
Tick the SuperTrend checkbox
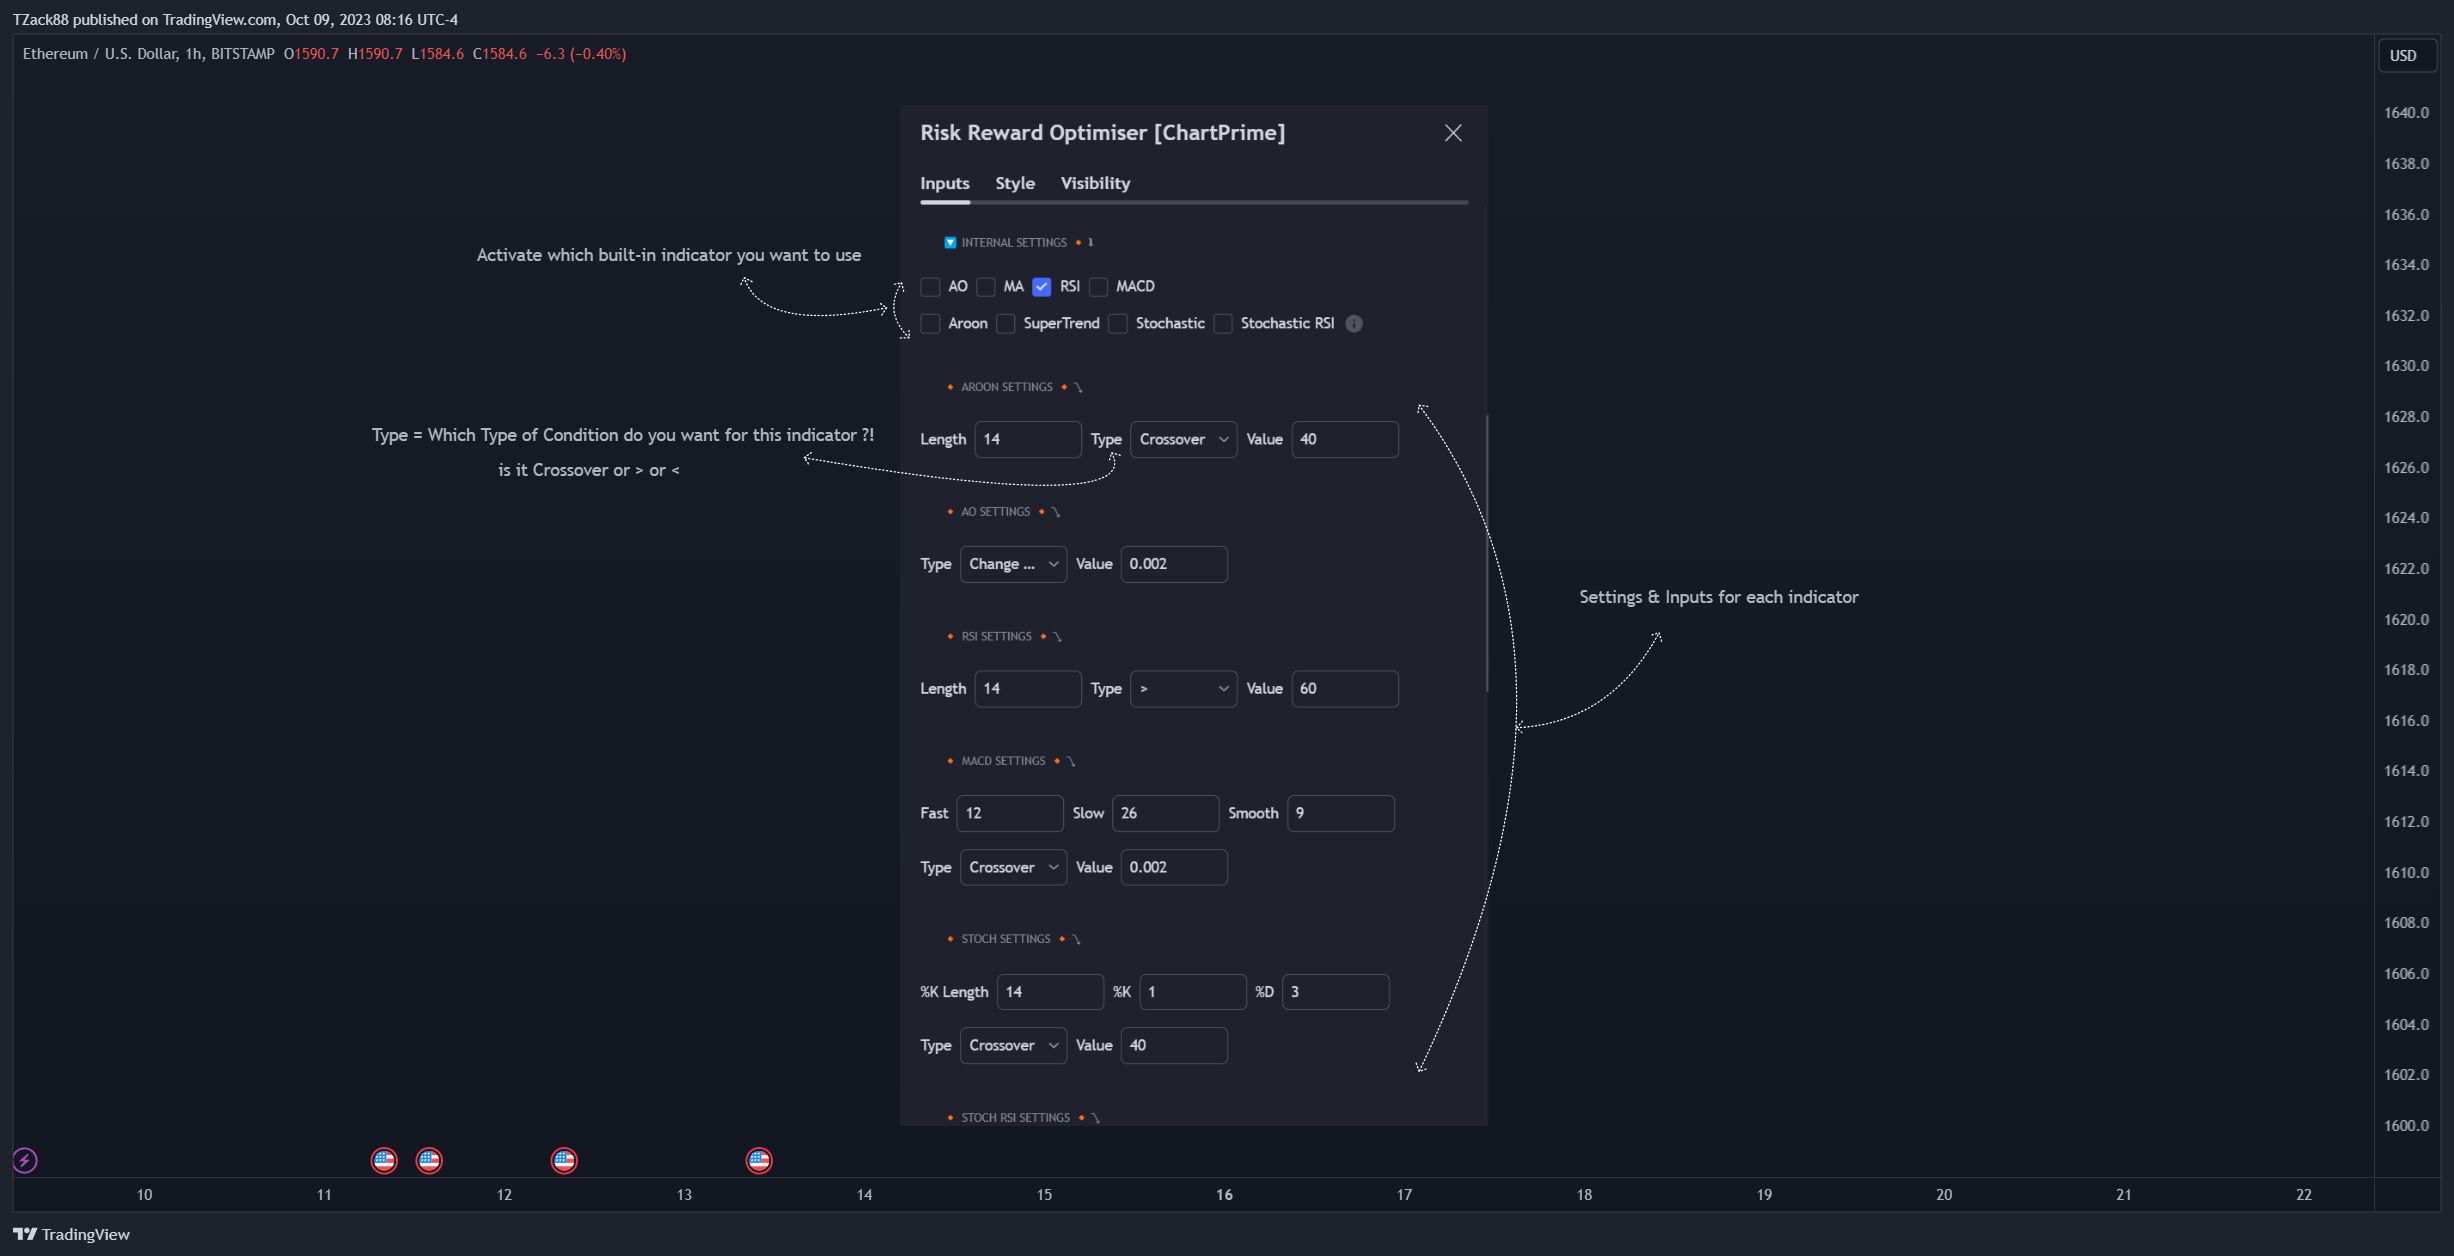[x=1006, y=324]
